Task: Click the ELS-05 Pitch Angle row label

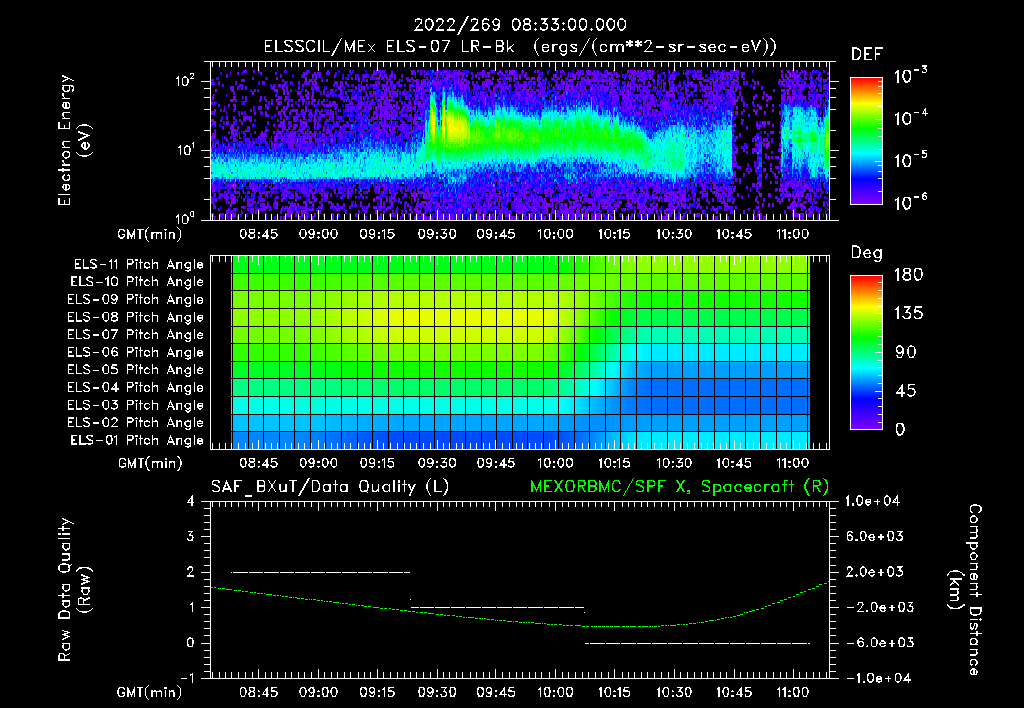Action: point(135,370)
